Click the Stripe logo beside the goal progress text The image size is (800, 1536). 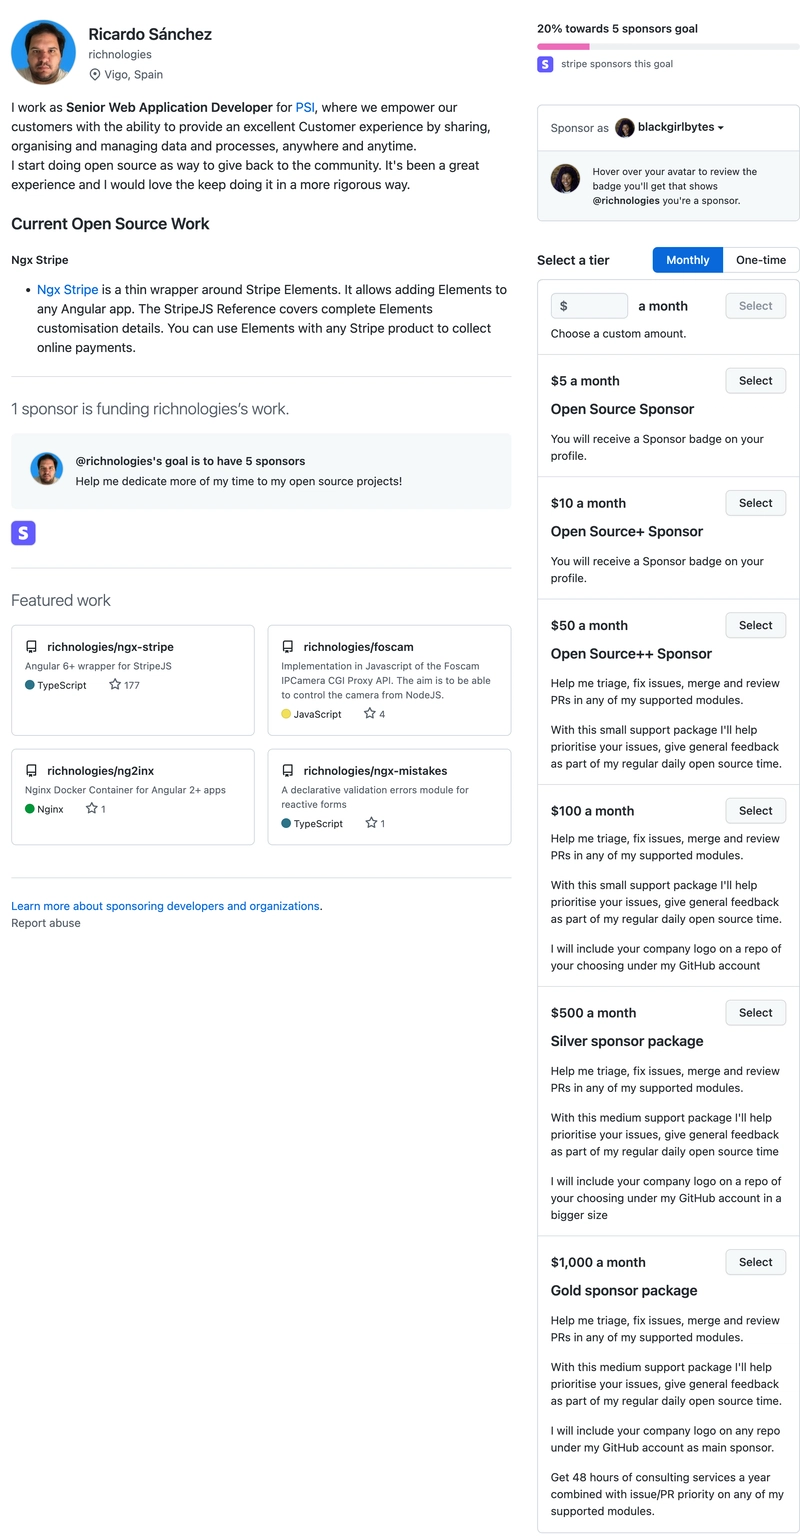click(545, 64)
